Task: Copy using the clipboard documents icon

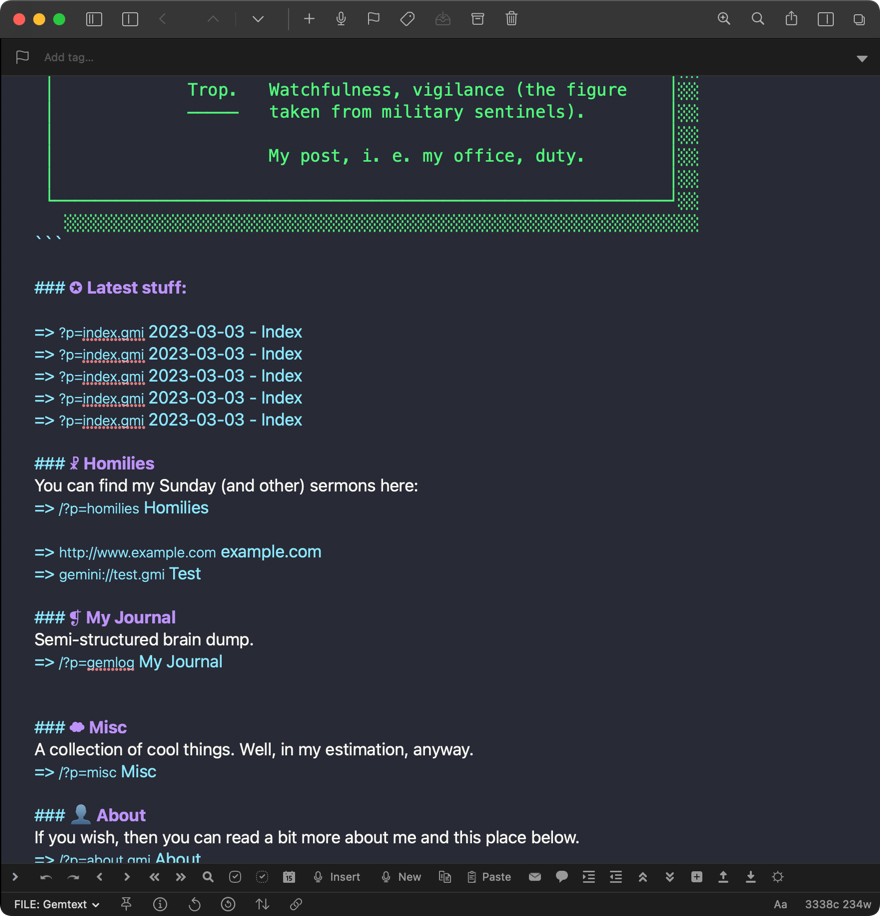Action: coord(445,877)
